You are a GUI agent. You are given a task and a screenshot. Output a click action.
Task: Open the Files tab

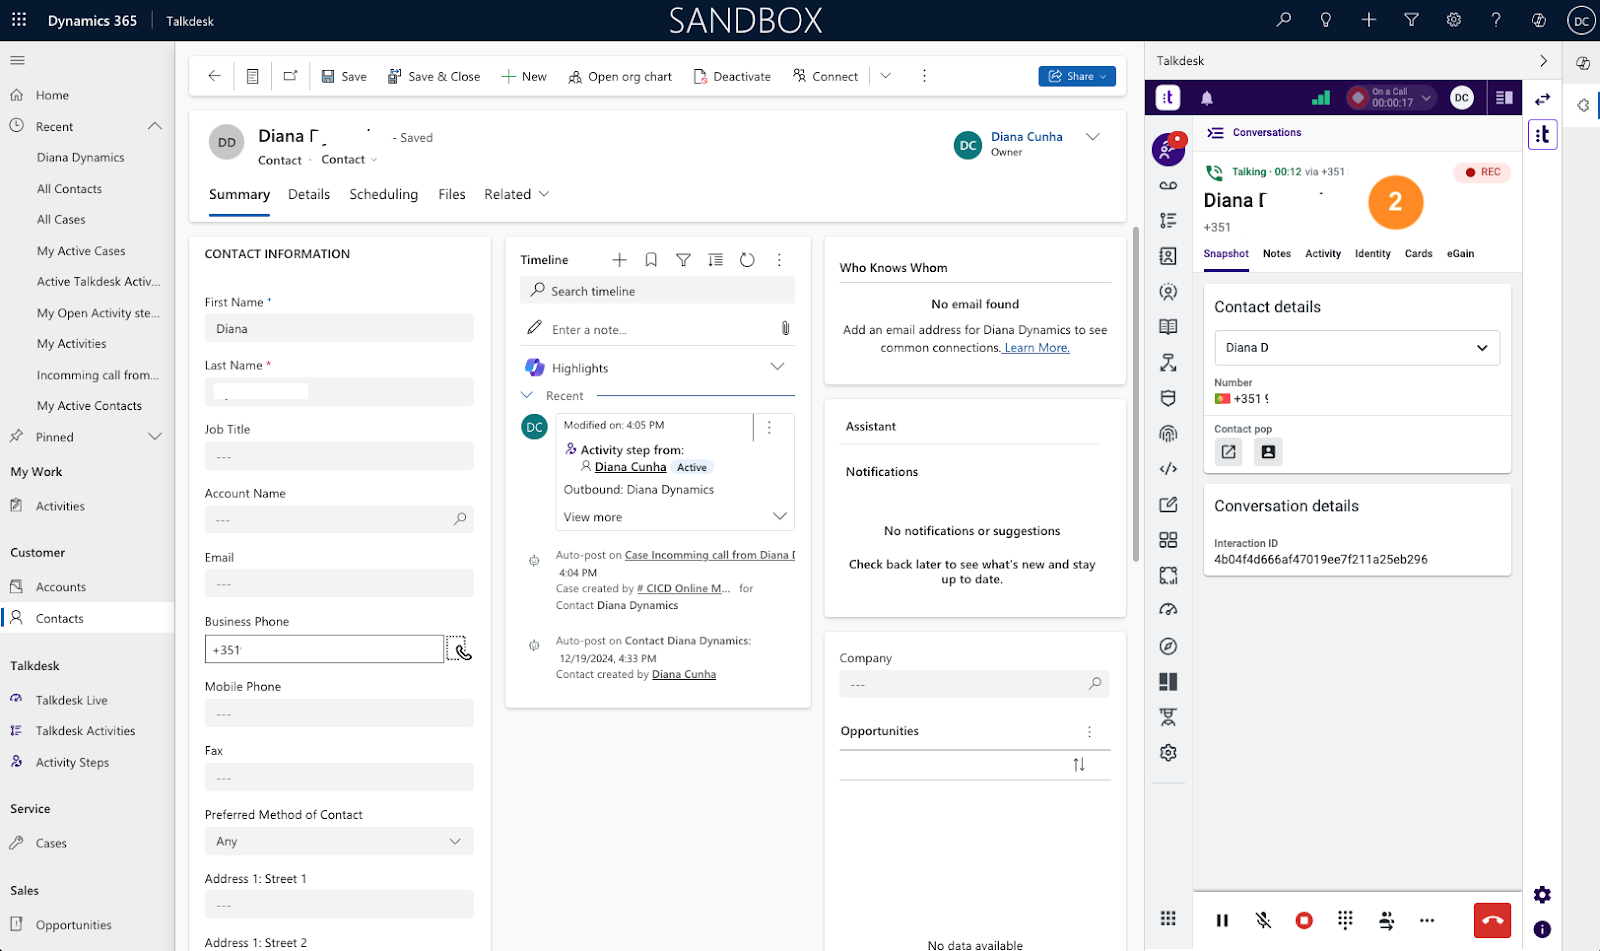pyautogui.click(x=452, y=194)
